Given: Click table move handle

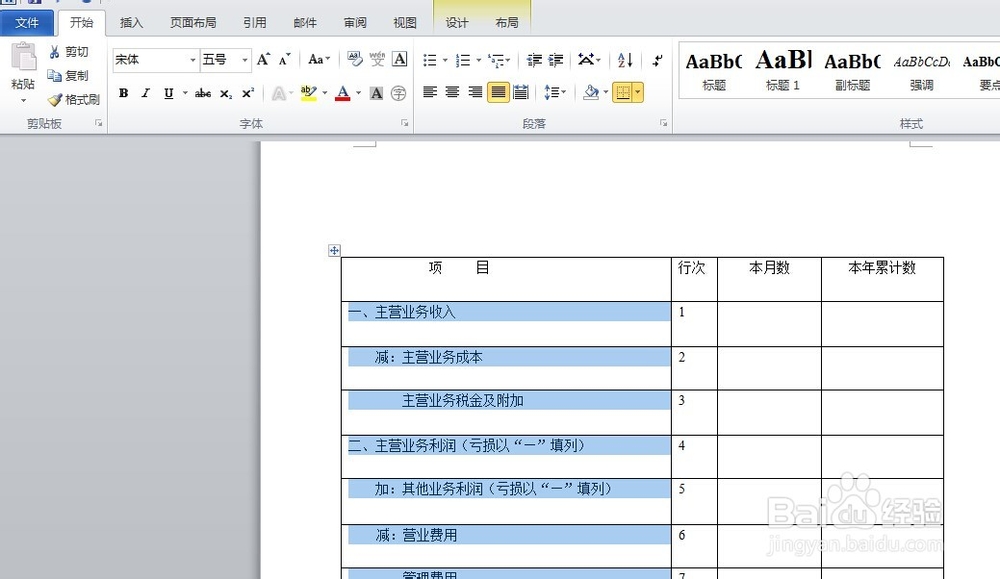Looking at the screenshot, I should coord(334,251).
